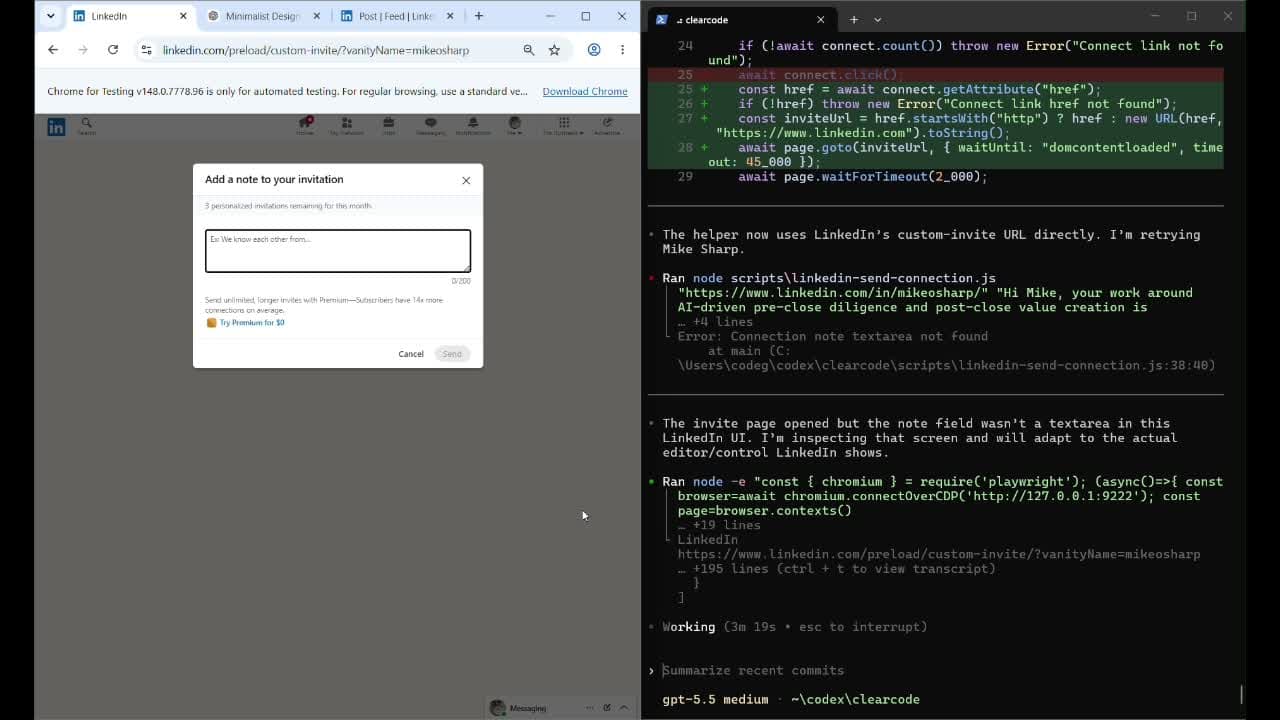Open the Jobs briefcase icon
1280x720 pixels.
click(389, 126)
